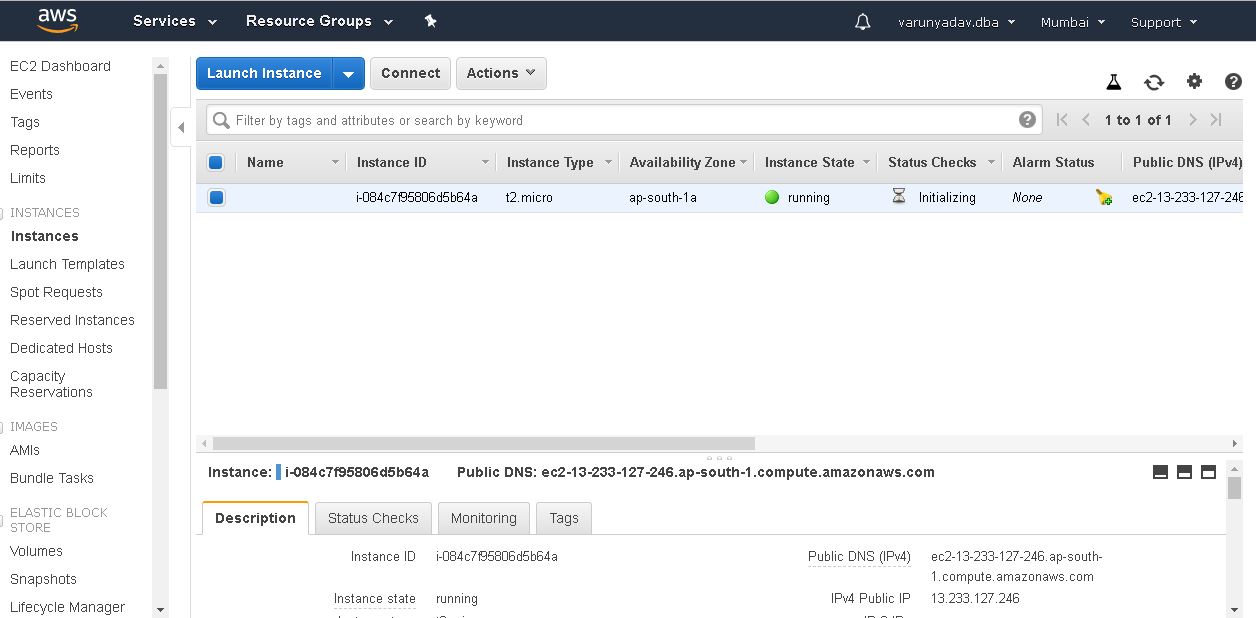Click the Connect button
This screenshot has width=1256, height=618.
(x=410, y=73)
